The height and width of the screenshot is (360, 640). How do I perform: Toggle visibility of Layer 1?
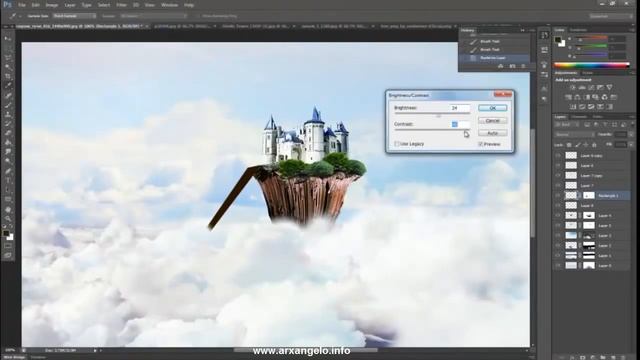coord(558,256)
